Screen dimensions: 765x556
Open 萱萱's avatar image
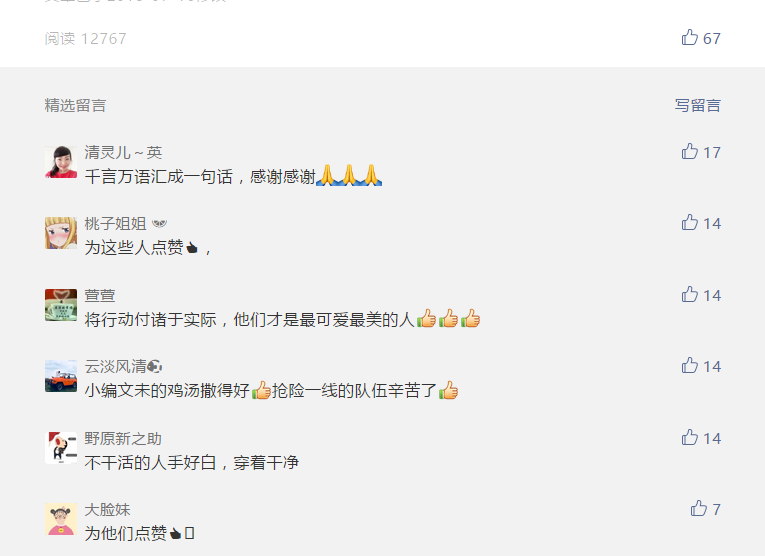(61, 305)
